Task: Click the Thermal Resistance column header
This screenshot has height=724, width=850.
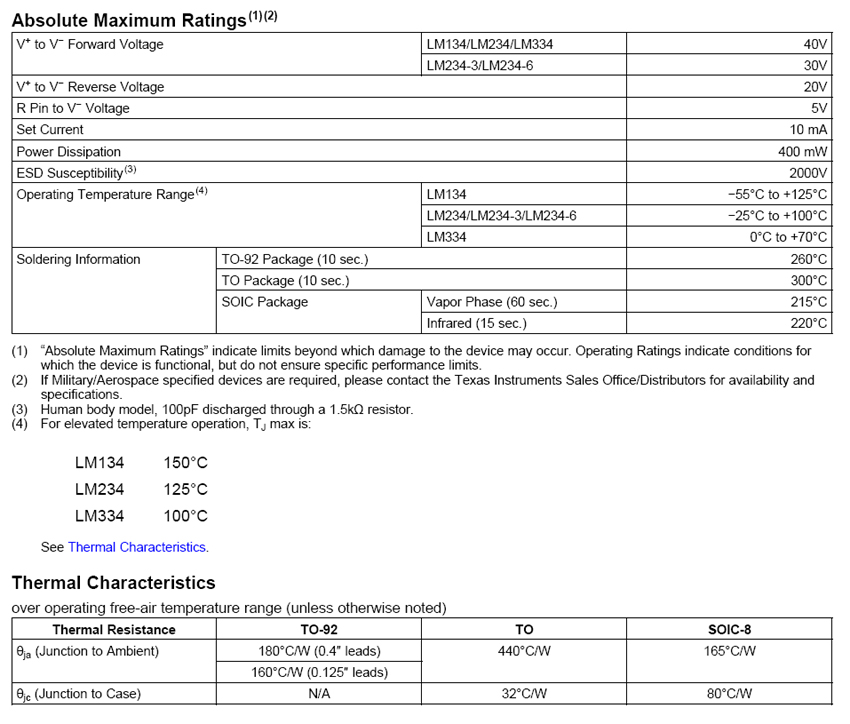Action: coord(113,630)
